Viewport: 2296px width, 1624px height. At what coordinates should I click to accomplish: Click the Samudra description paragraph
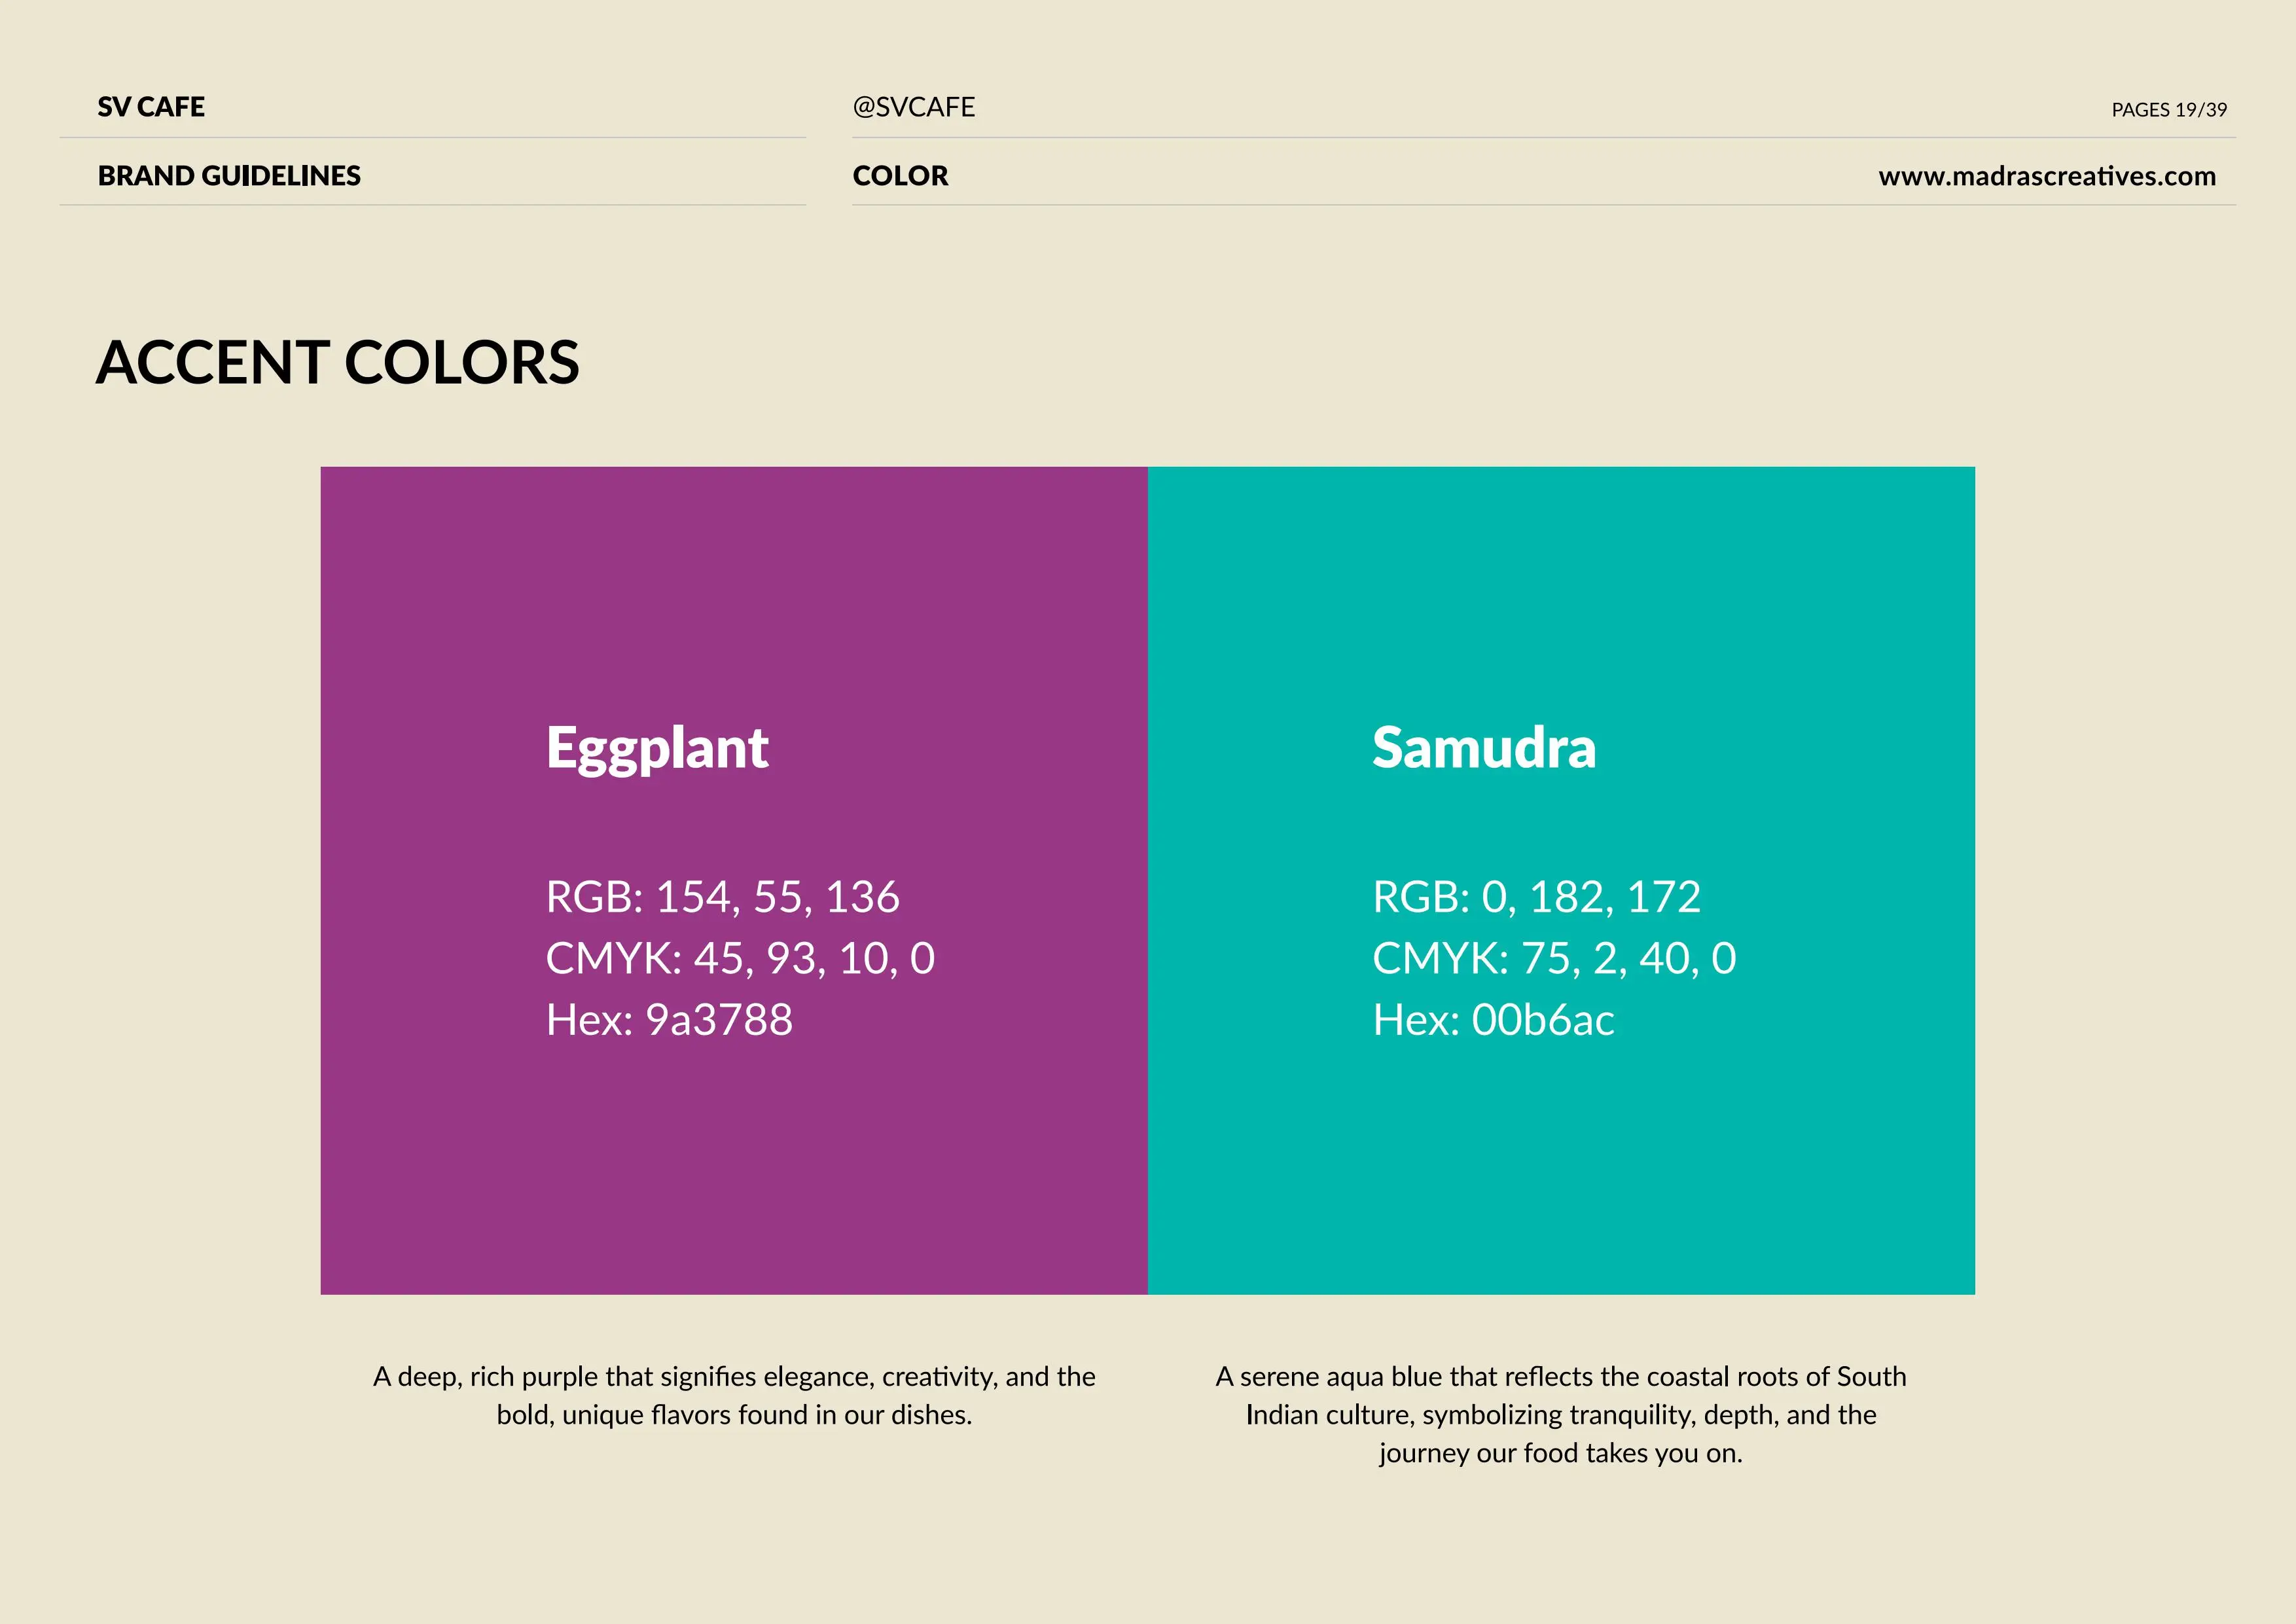pyautogui.click(x=1560, y=1414)
